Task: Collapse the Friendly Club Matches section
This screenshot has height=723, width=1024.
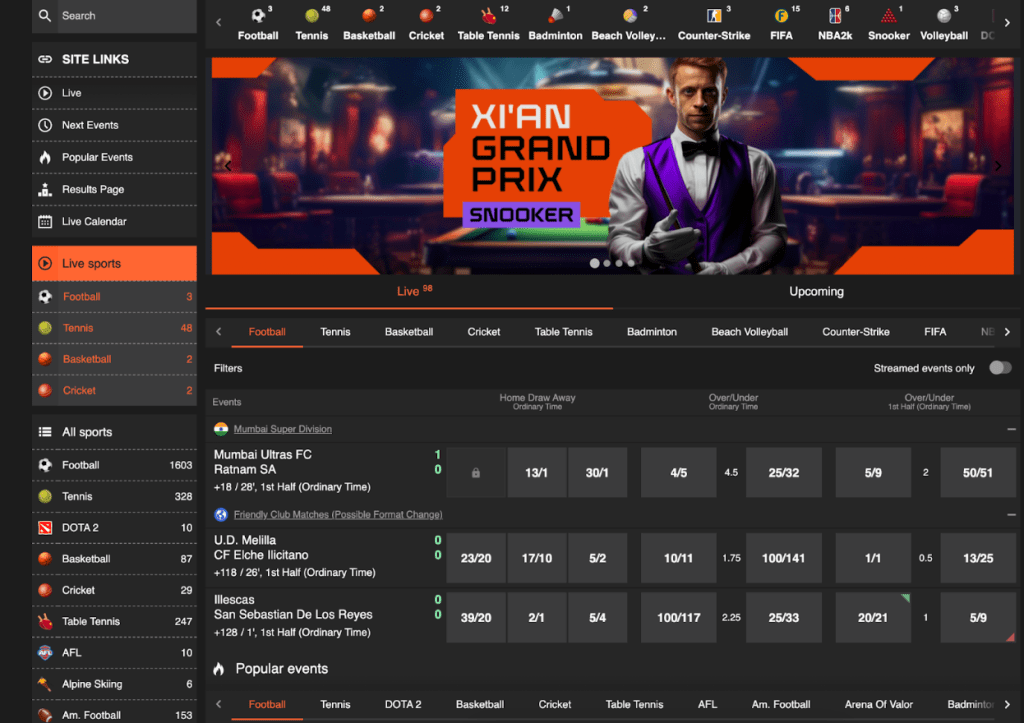Action: pos(1011,515)
